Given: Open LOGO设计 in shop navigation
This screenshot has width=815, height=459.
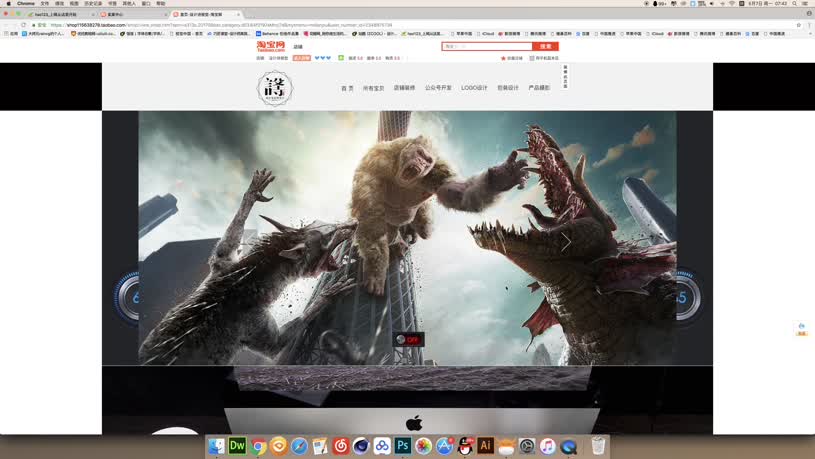Looking at the screenshot, I should [x=474, y=88].
